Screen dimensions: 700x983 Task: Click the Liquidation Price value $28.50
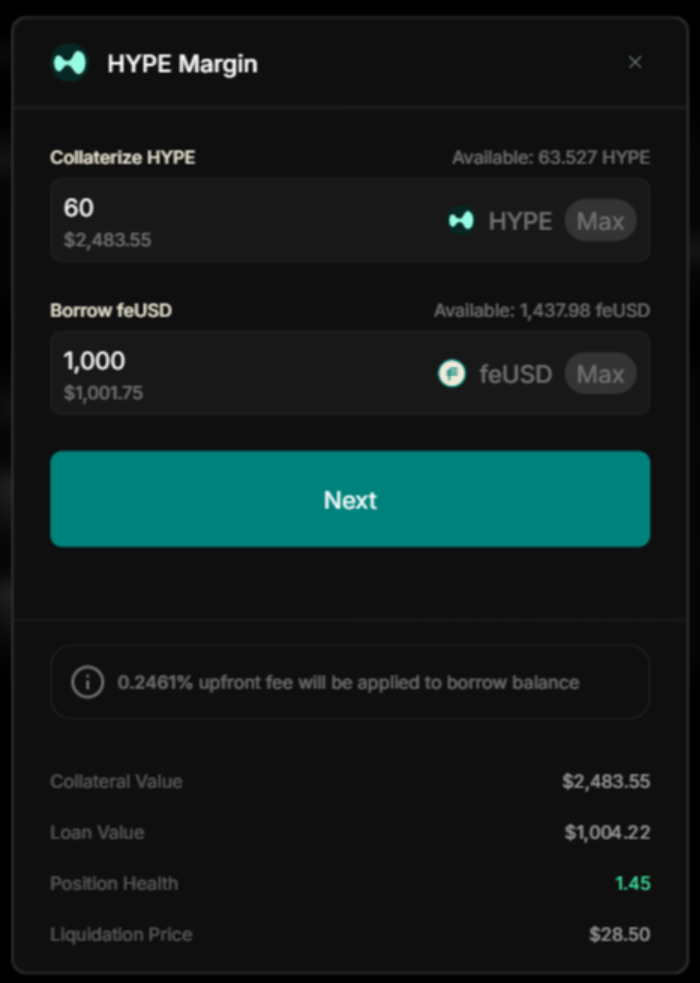tap(619, 934)
